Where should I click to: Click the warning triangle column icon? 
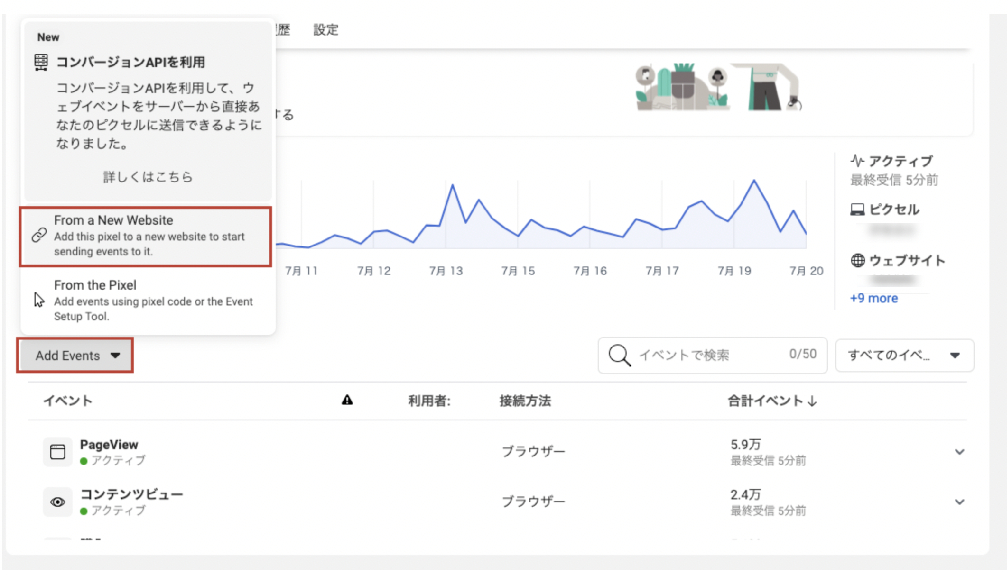[347, 401]
